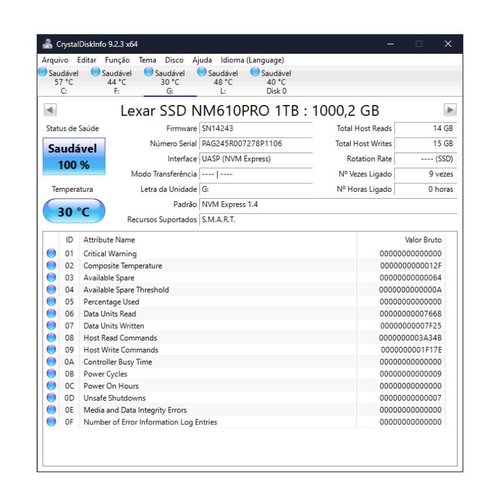Click Total Host Reads value 14 GB

(425, 128)
